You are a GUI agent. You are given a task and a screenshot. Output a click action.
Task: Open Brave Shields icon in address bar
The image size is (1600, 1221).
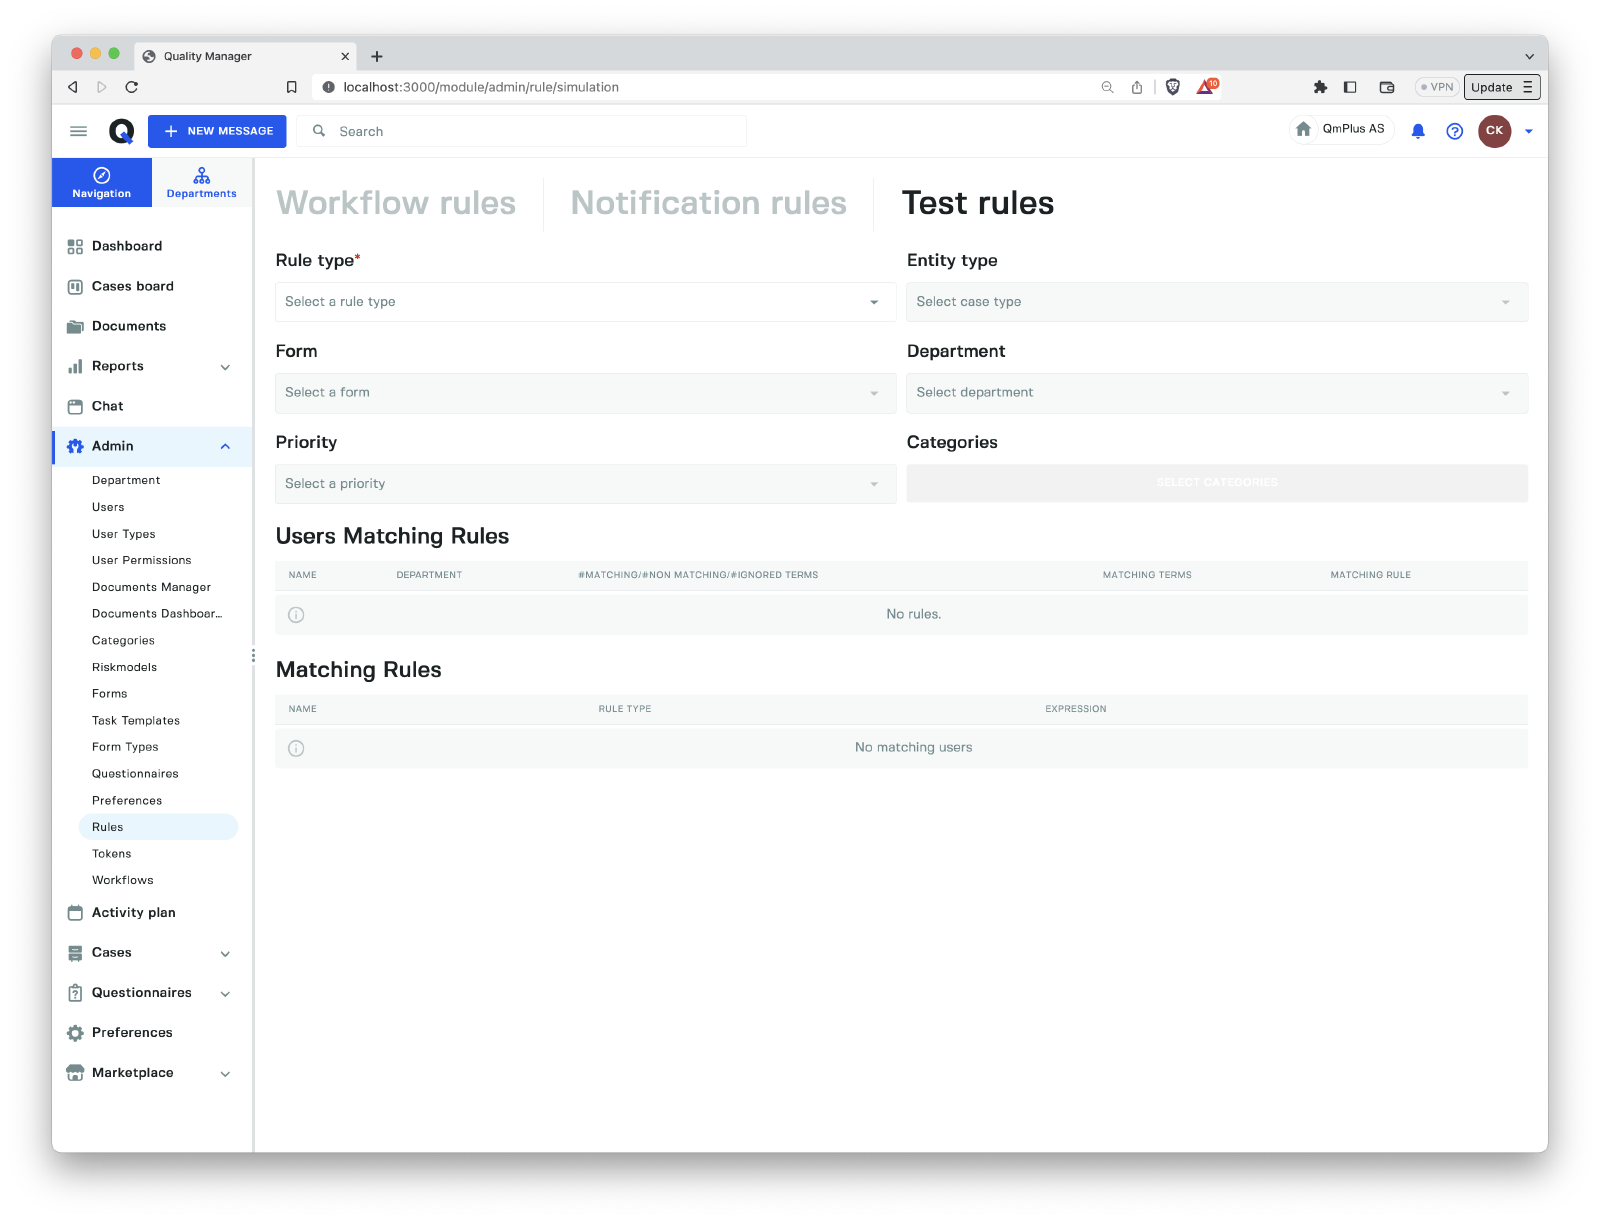click(x=1173, y=87)
